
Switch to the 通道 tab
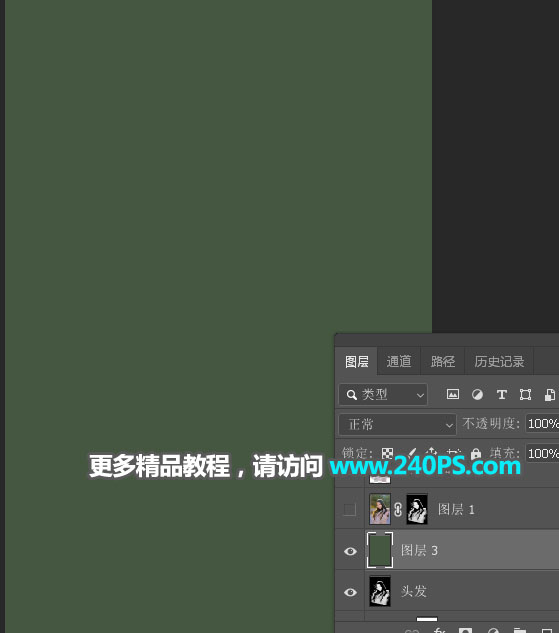pos(399,361)
